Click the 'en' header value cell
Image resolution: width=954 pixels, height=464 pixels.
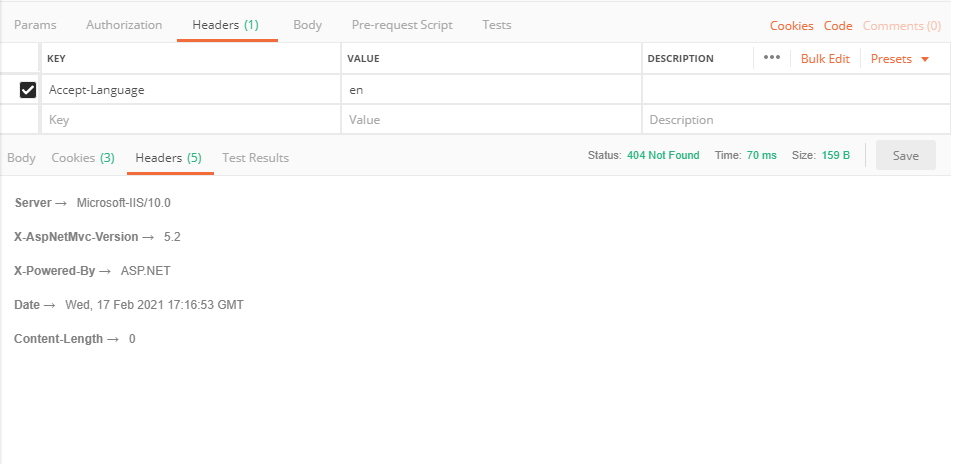[x=490, y=90]
